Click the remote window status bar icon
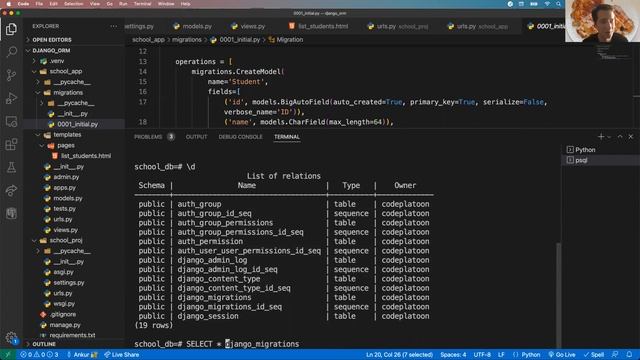This screenshot has height=360, width=640. (x=7, y=355)
